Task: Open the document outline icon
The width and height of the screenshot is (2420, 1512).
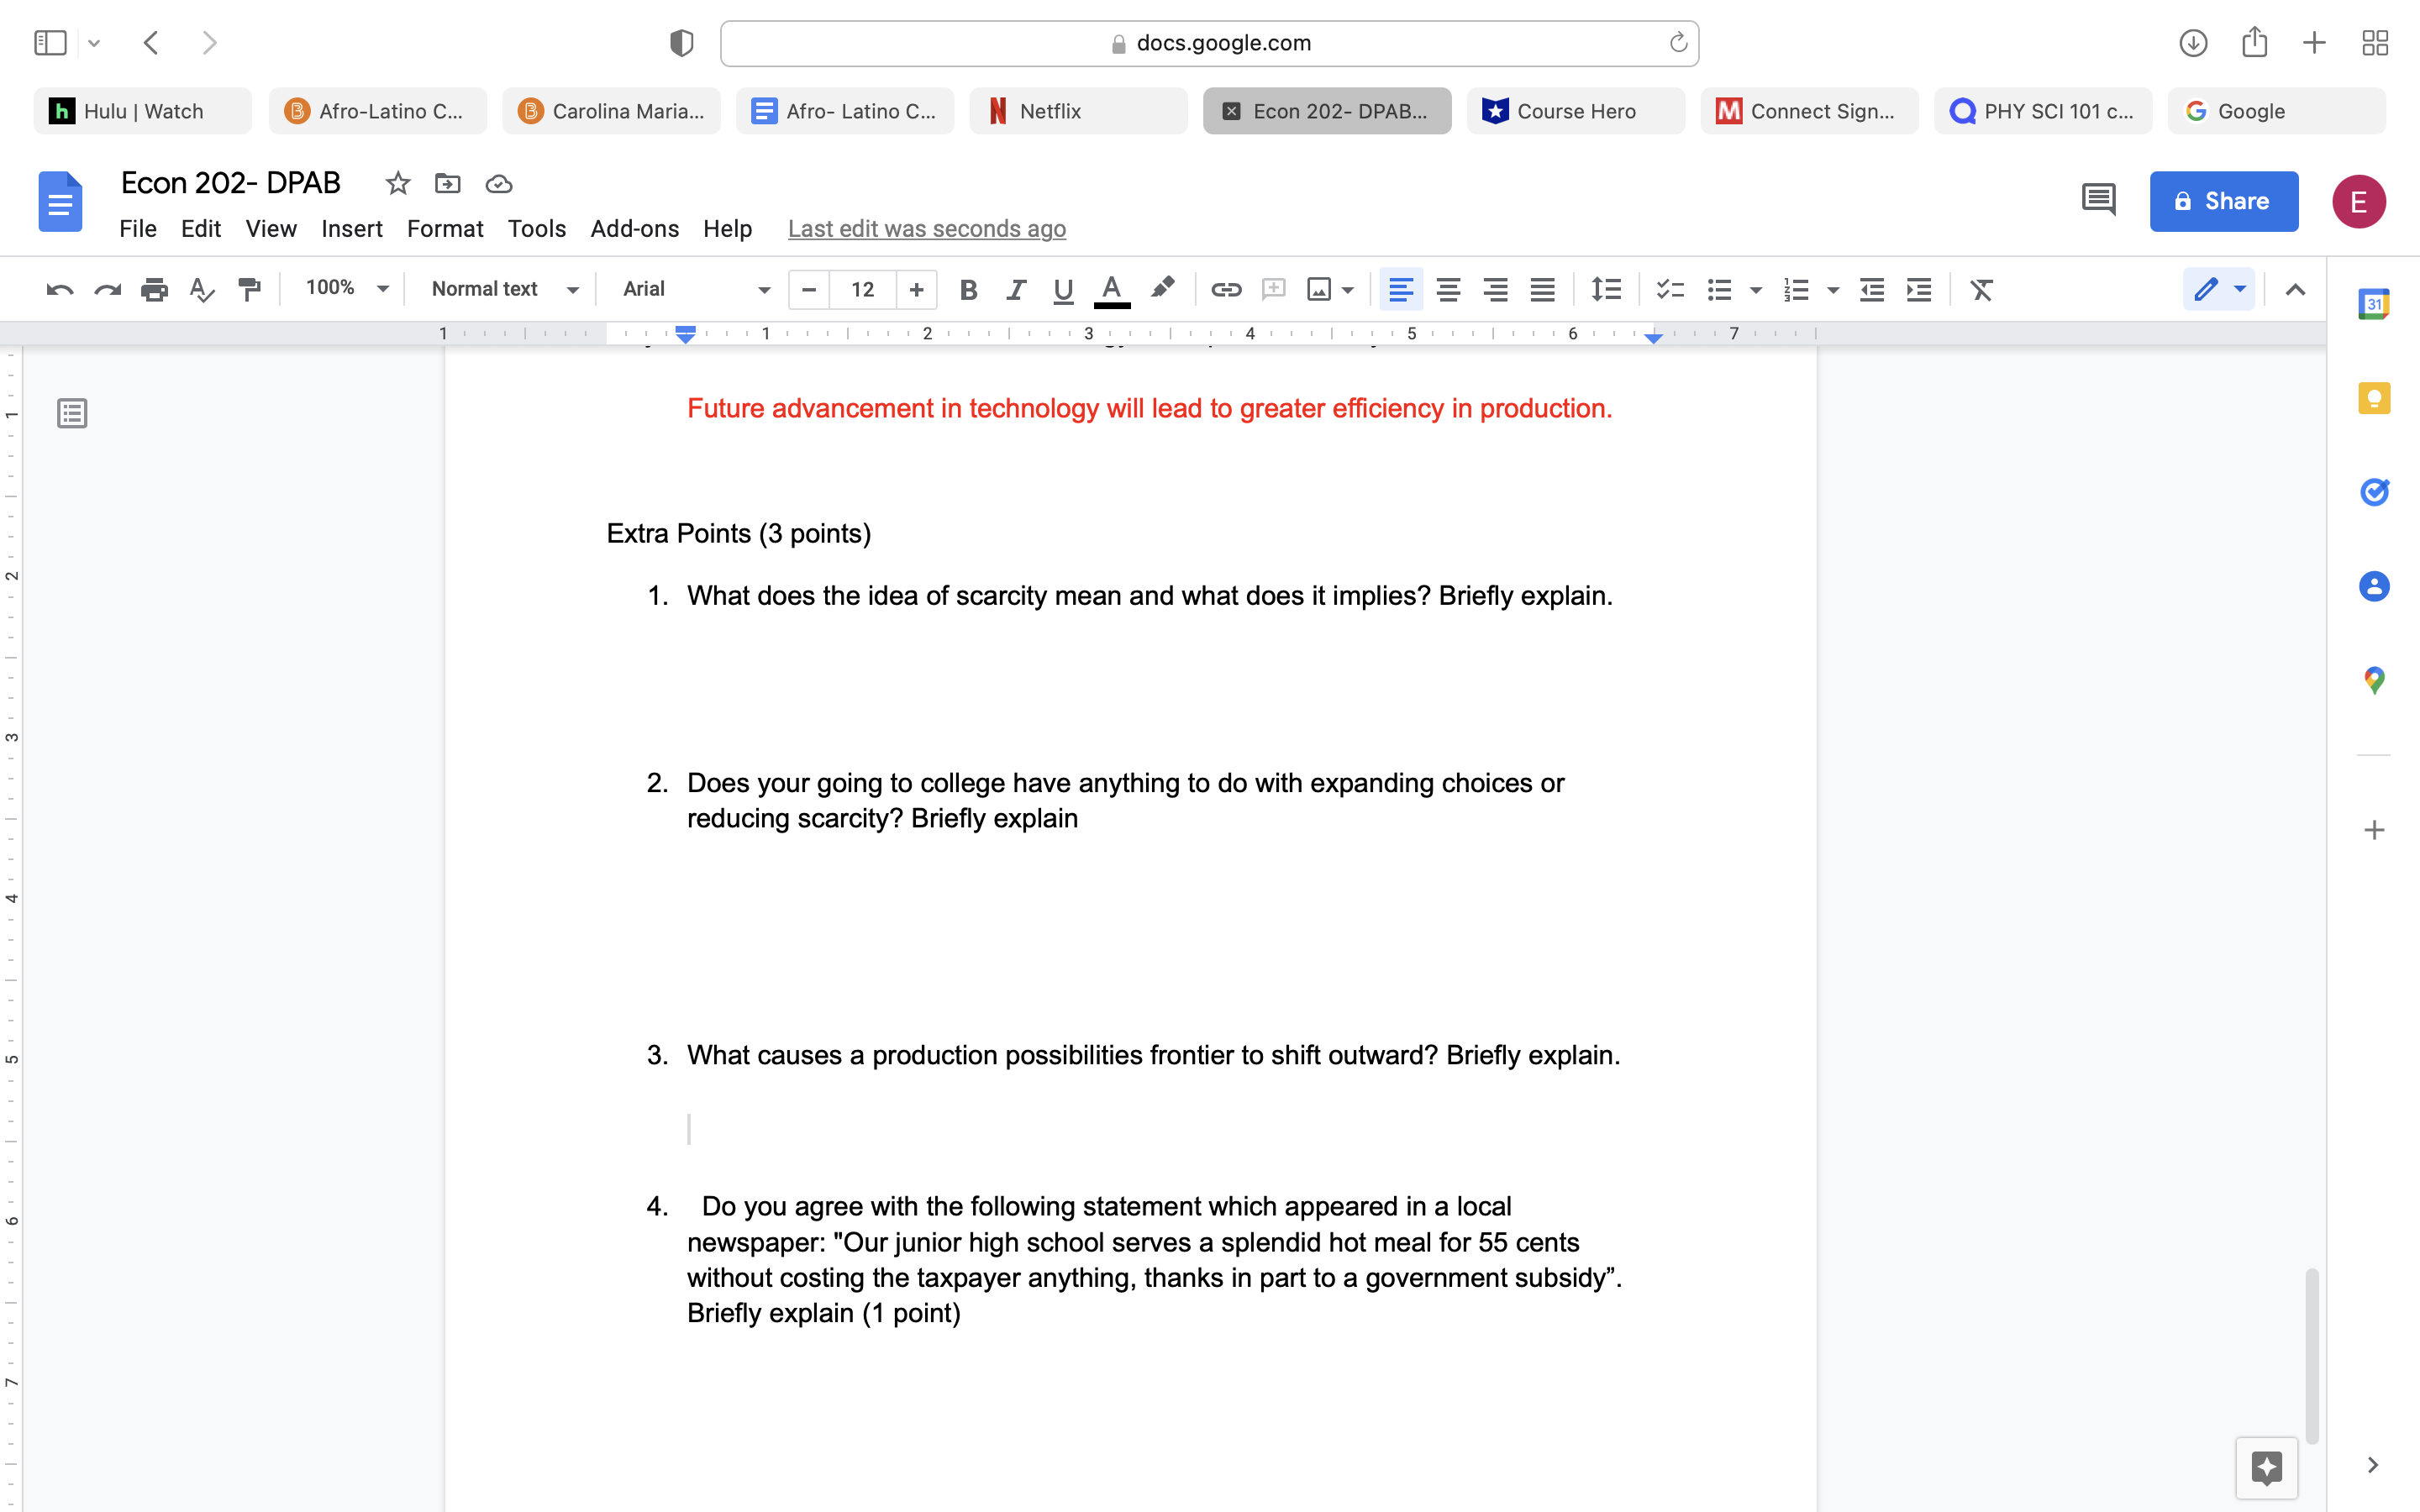Action: click(x=72, y=413)
